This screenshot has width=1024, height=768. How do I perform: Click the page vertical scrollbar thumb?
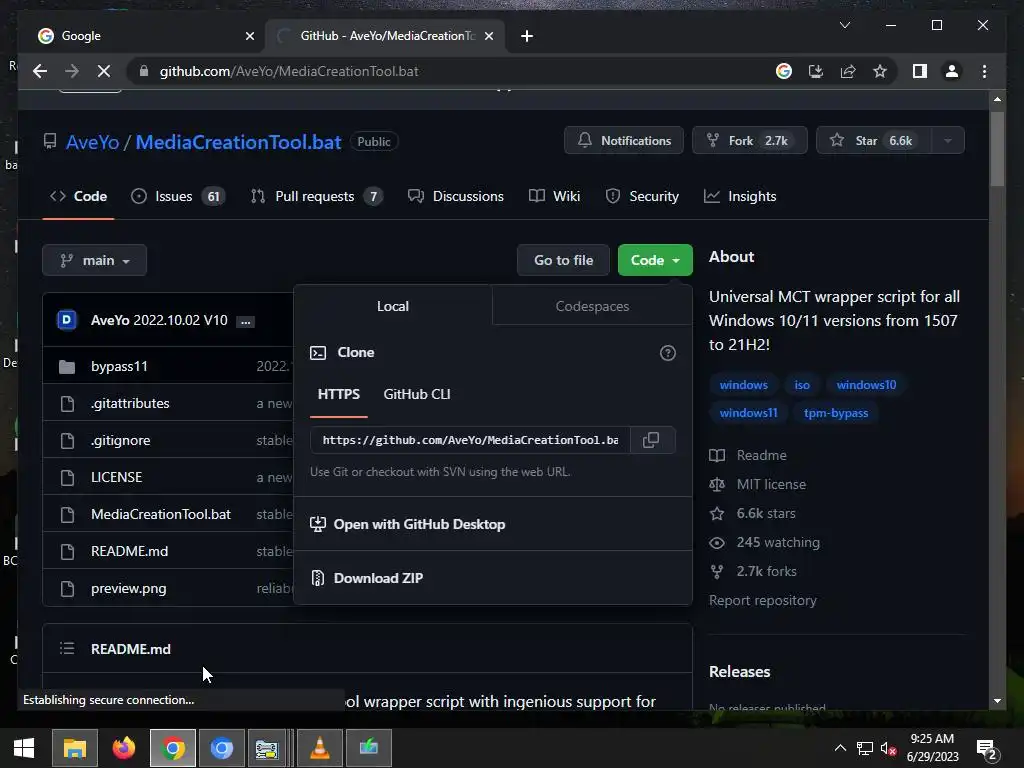(x=997, y=150)
